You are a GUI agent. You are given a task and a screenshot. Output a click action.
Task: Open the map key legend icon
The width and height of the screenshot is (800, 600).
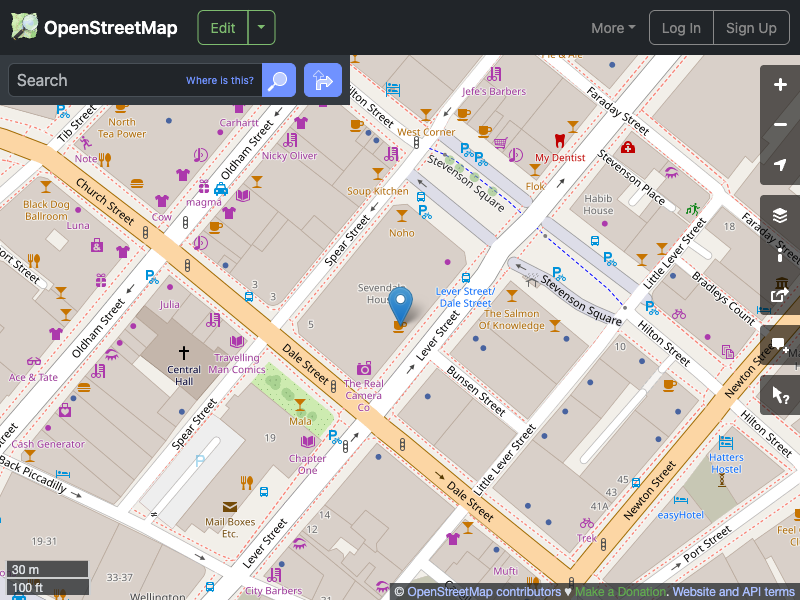tap(780, 254)
